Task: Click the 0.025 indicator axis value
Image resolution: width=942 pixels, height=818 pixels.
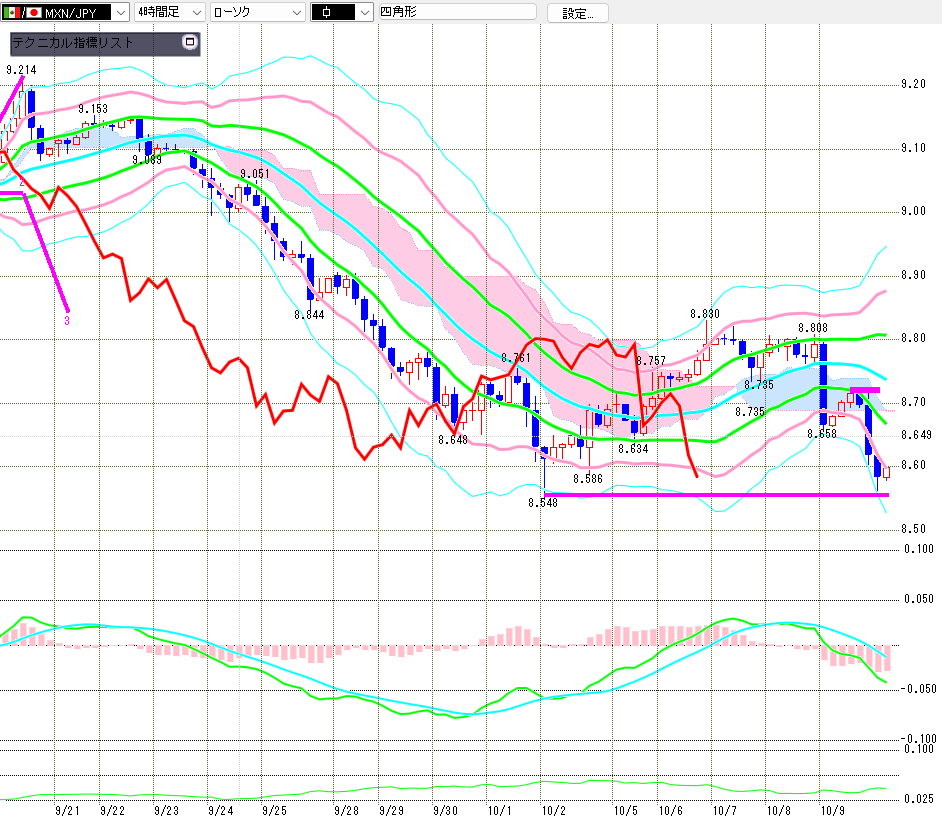Action: coord(919,799)
